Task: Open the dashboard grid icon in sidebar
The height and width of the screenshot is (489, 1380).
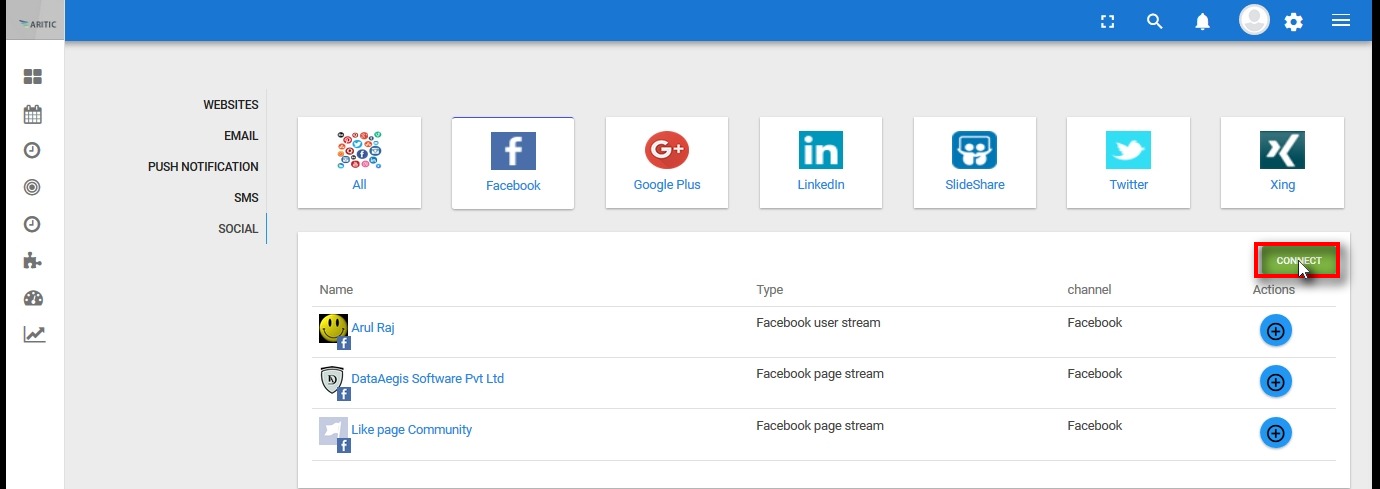Action: coord(33,77)
